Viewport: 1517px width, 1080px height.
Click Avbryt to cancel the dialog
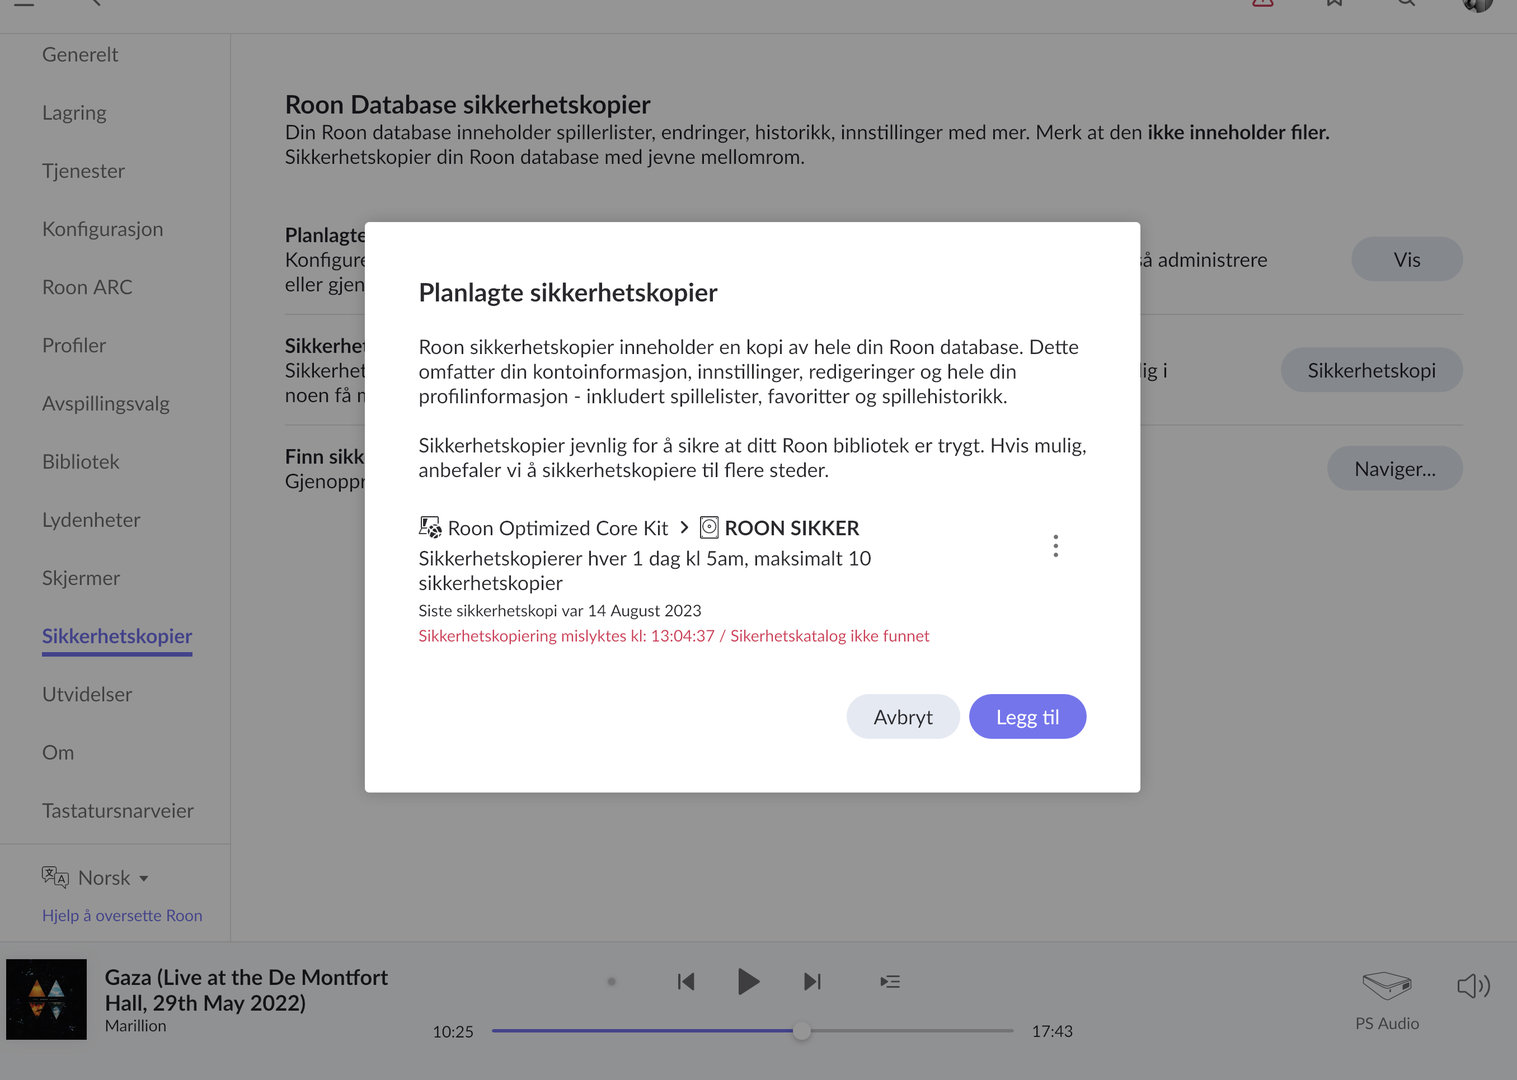(903, 717)
